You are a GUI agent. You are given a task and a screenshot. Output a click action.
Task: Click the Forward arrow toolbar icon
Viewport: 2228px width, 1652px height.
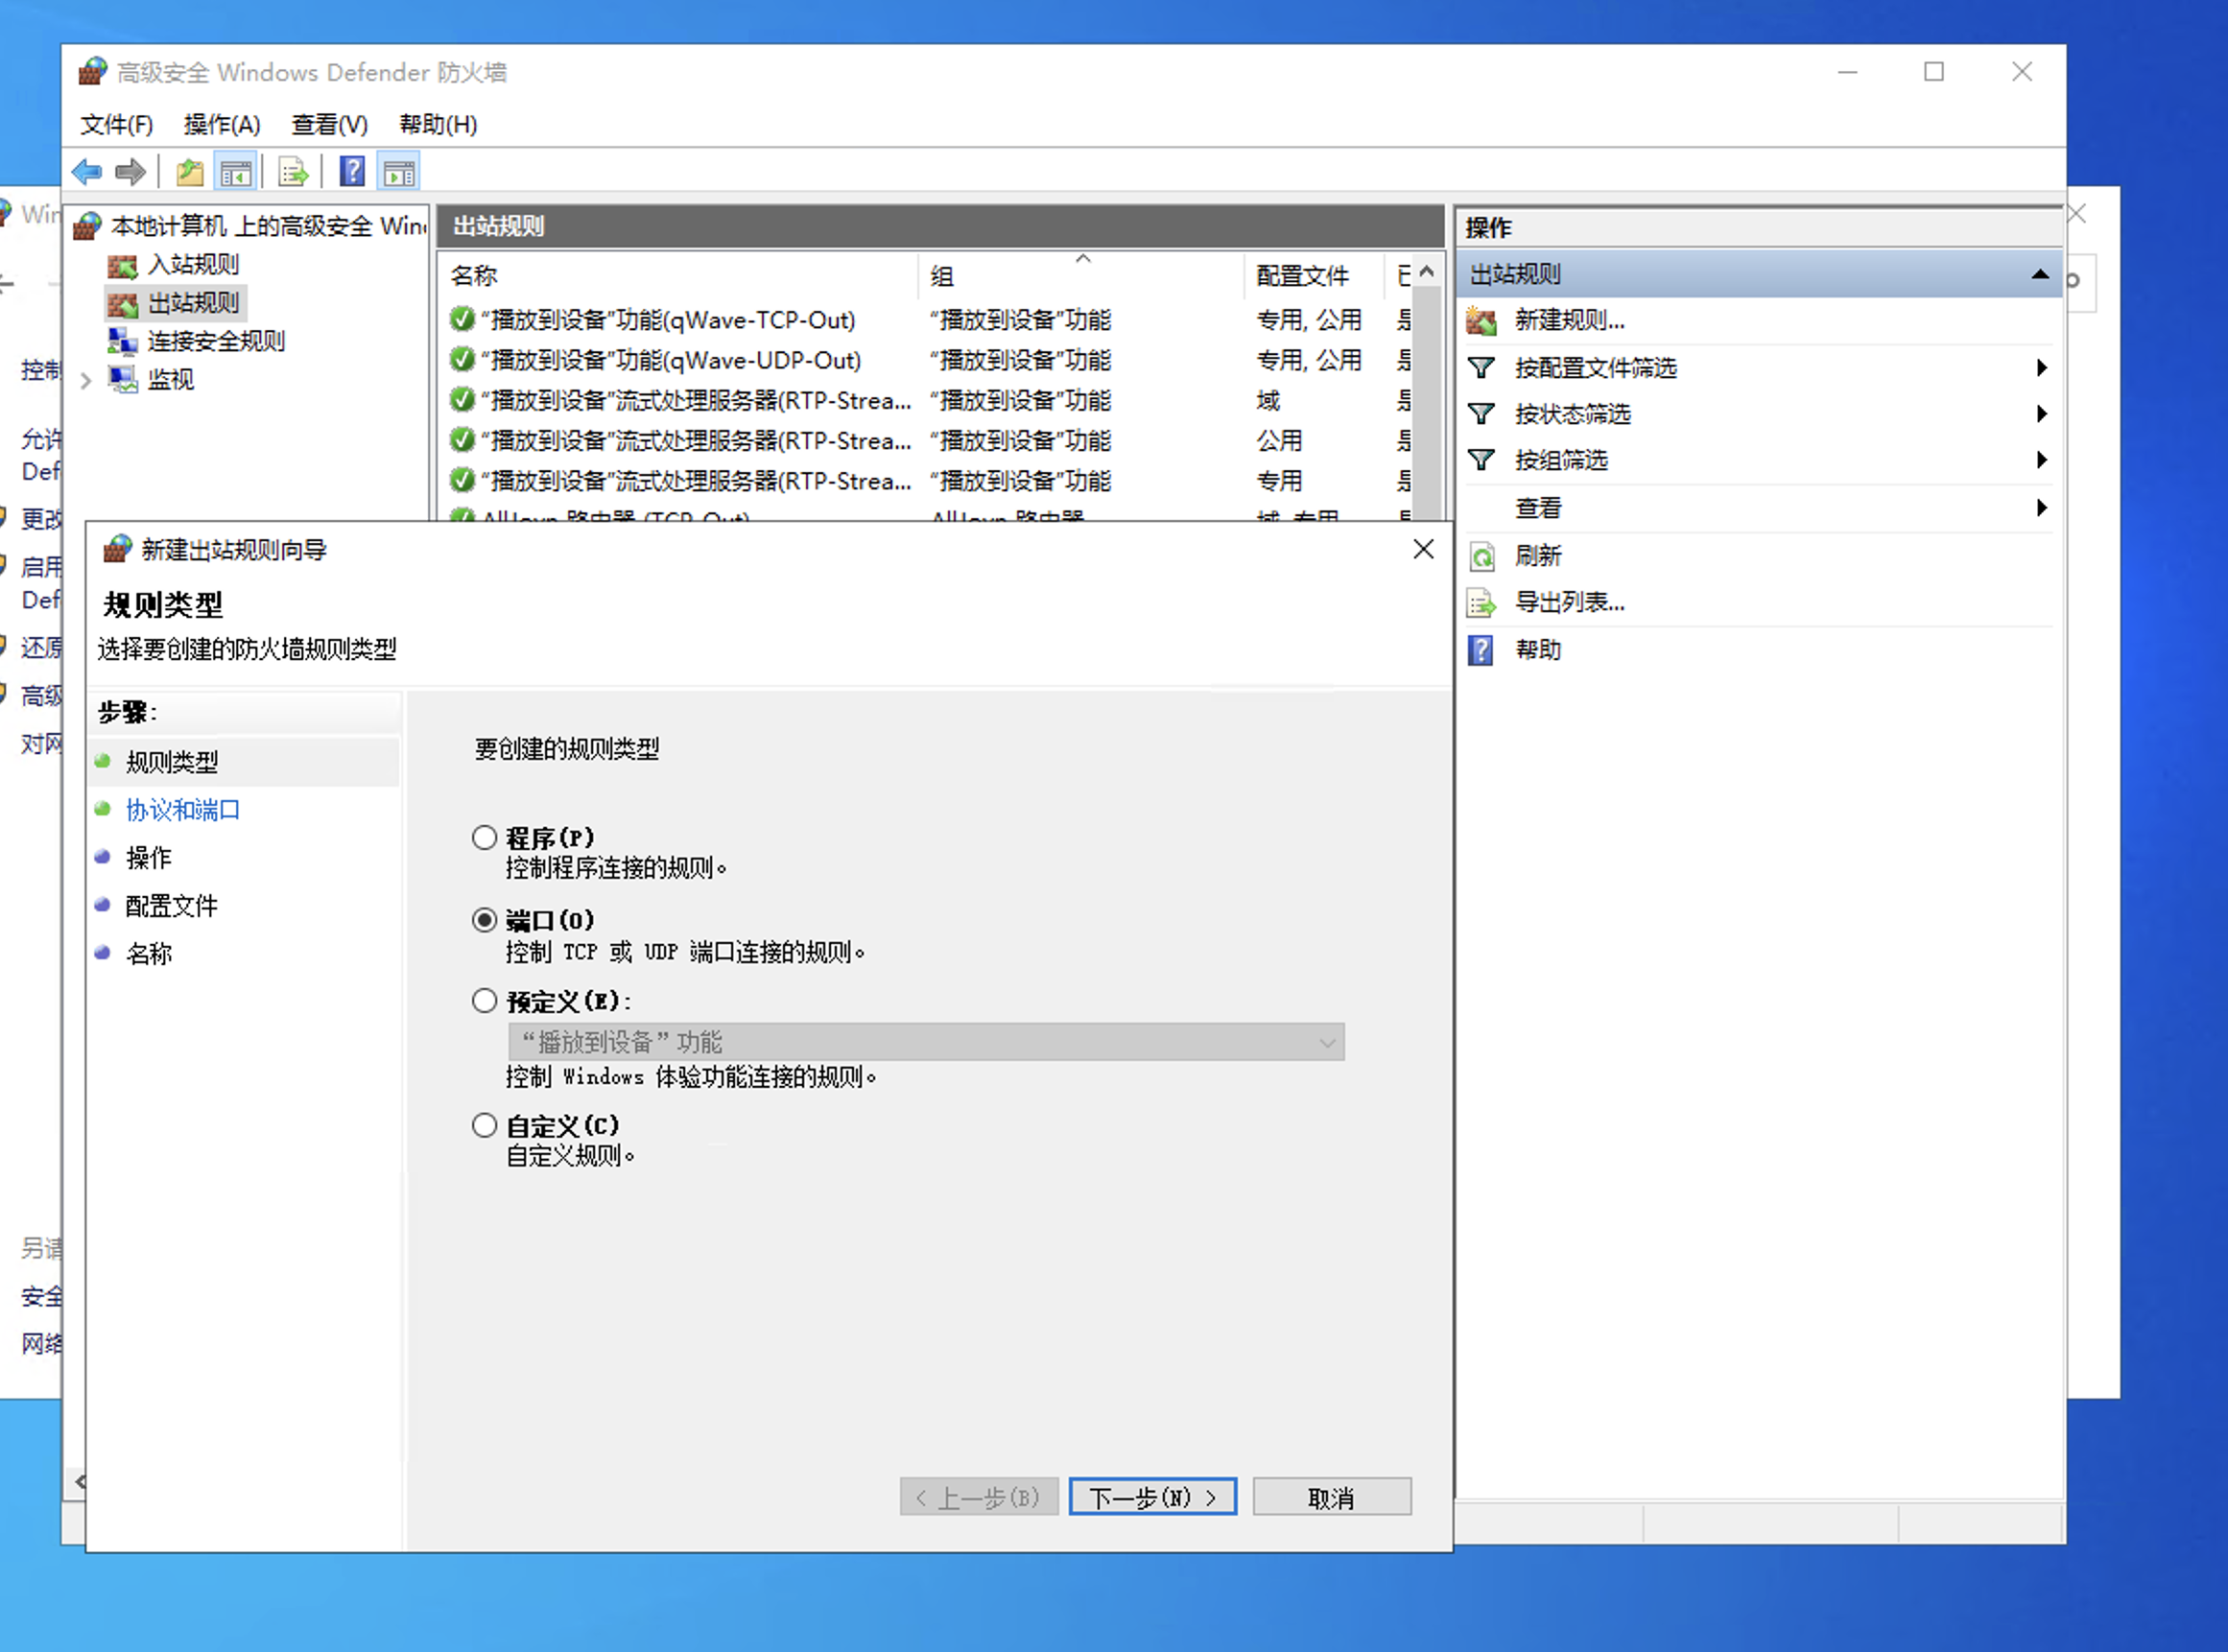coord(130,172)
